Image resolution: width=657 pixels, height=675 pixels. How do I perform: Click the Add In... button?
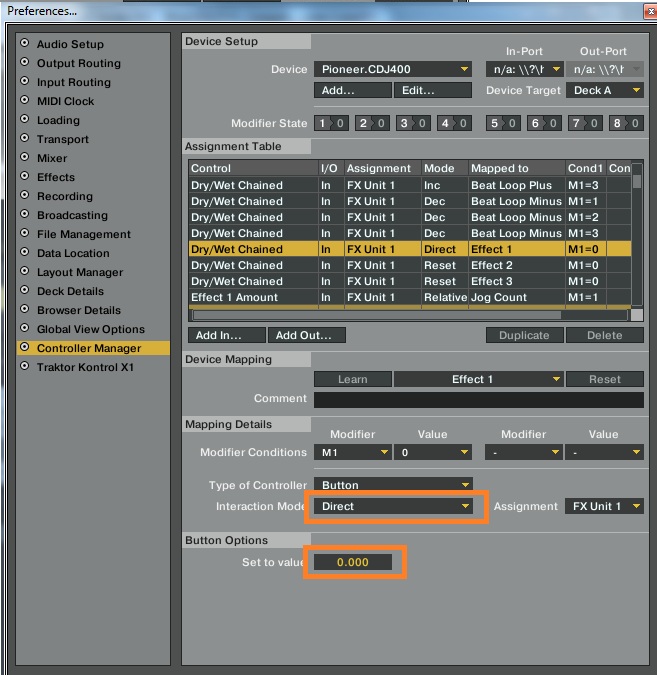coord(226,335)
